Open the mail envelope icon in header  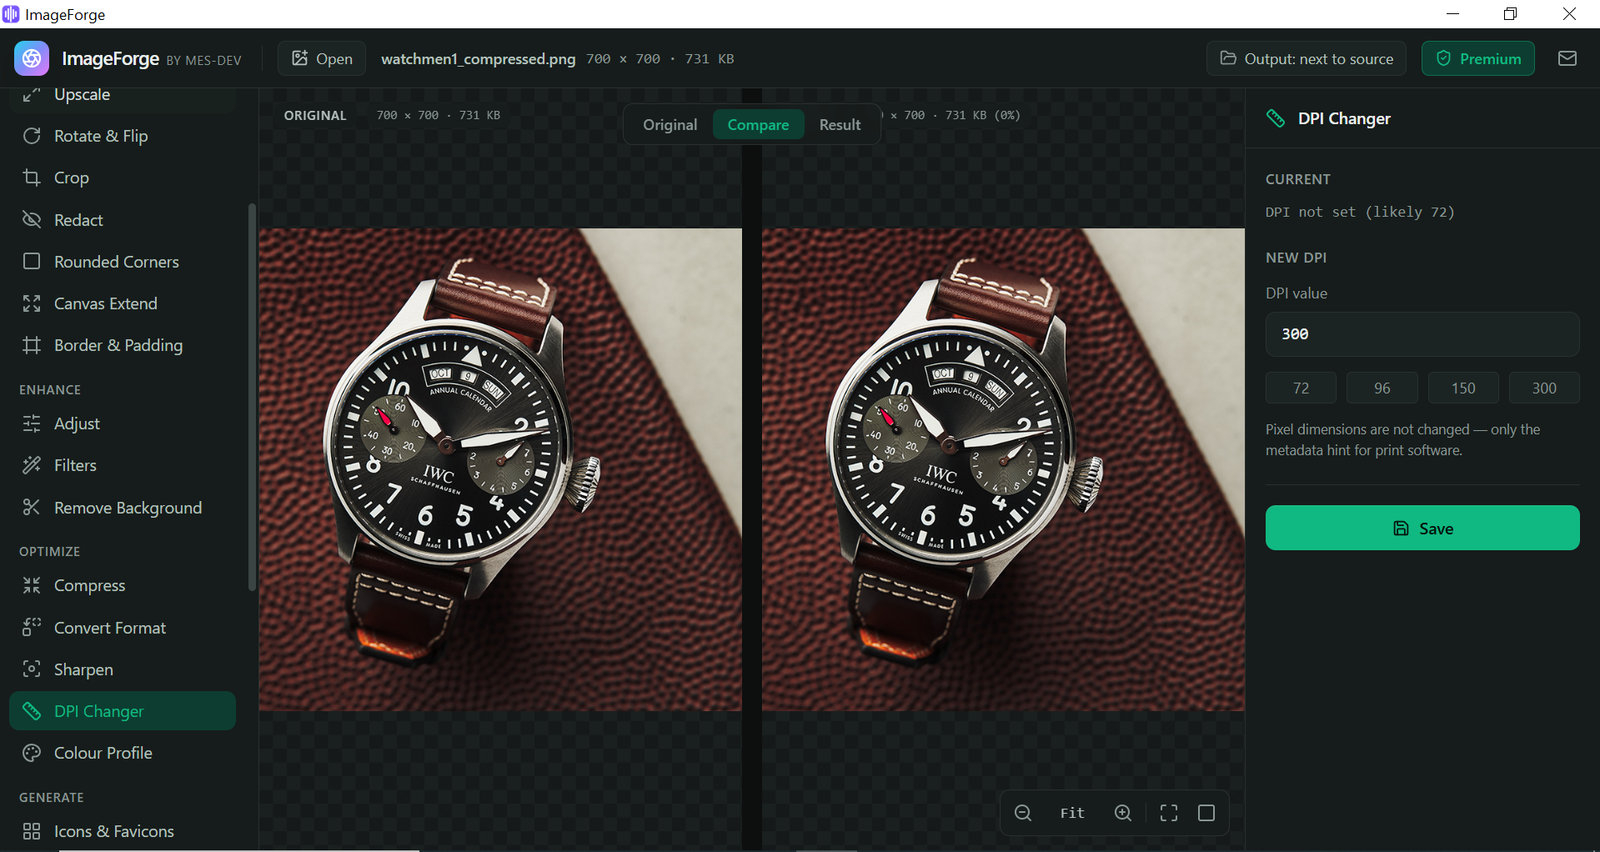pos(1567,59)
